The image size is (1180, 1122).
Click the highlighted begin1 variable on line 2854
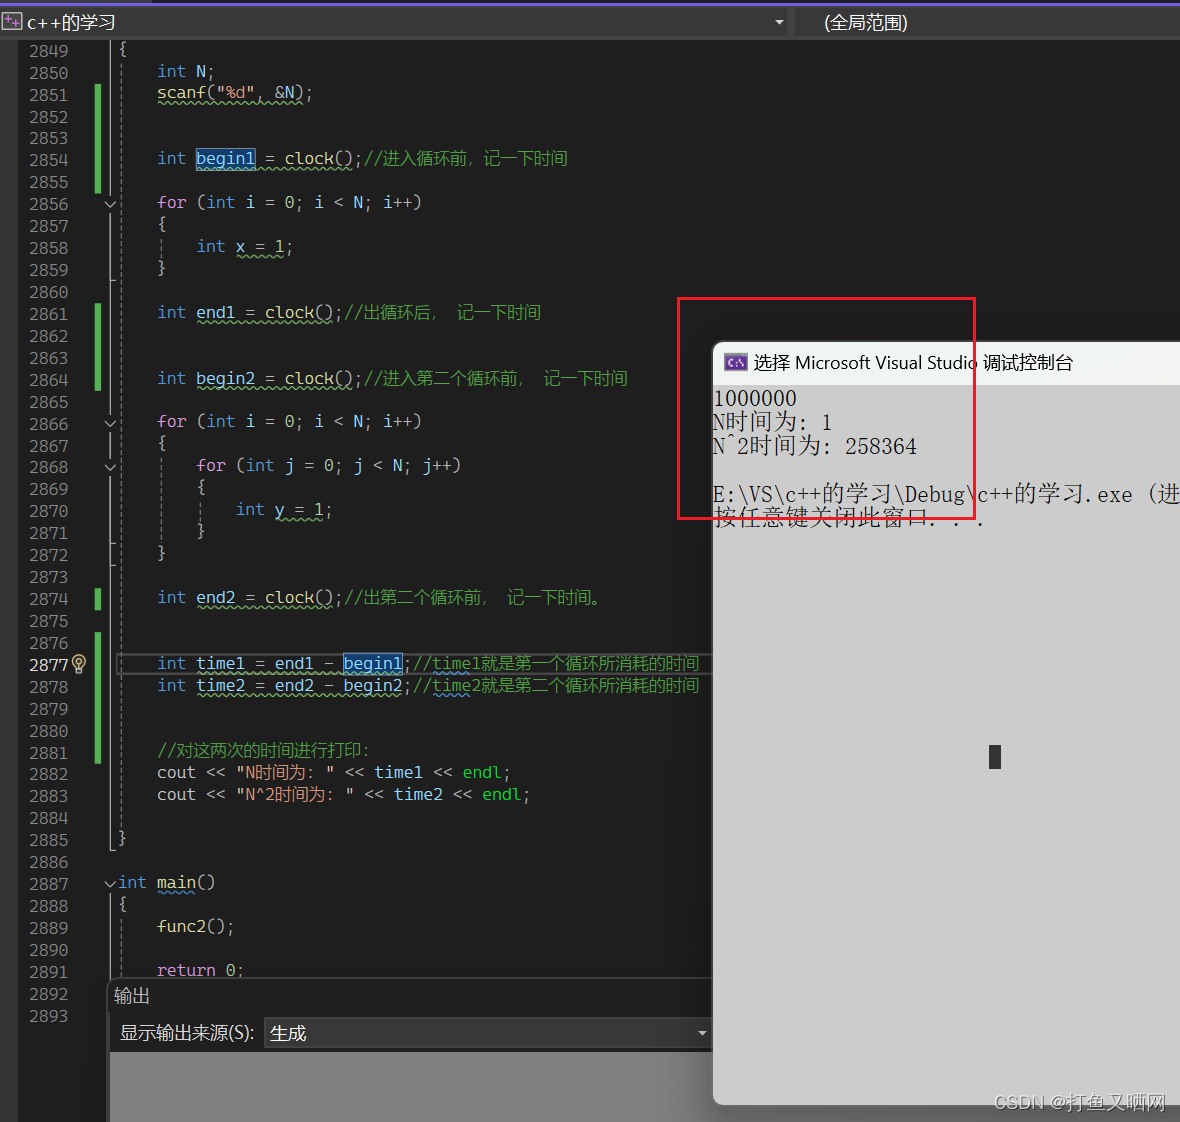[226, 159]
